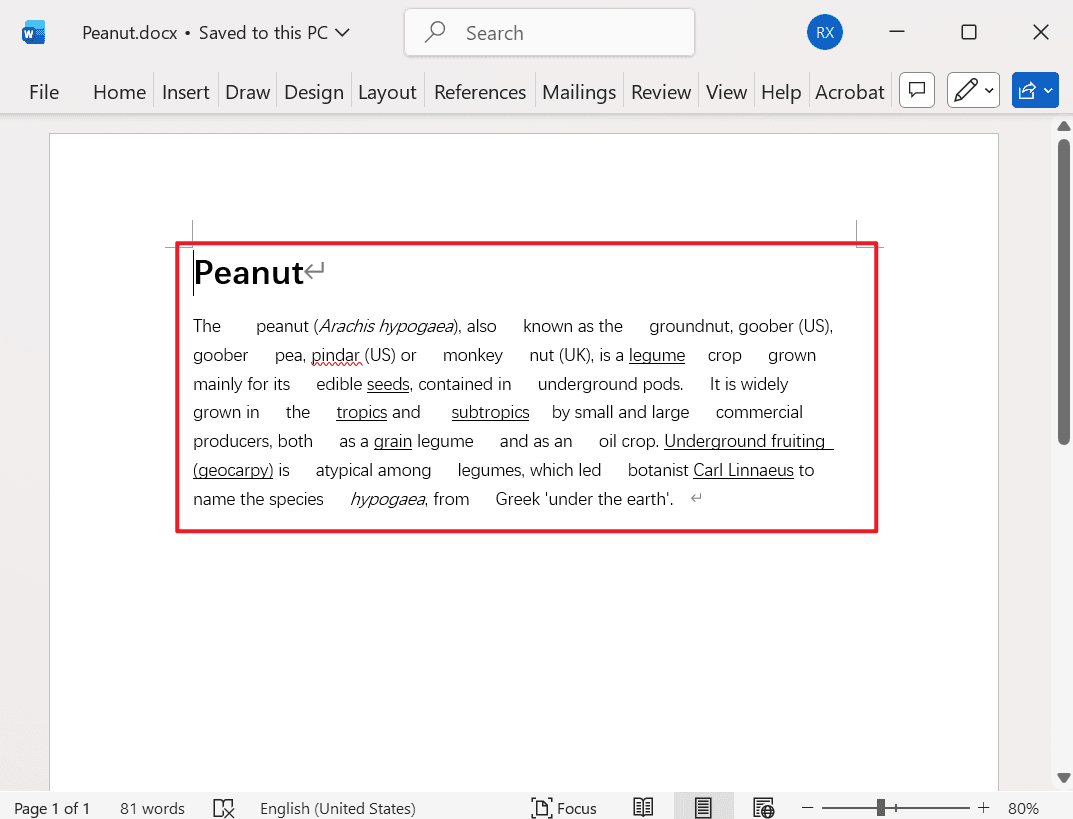Screen dimensions: 1073x819
Task: Click the zoom in plus button
Action: pyautogui.click(x=983, y=808)
